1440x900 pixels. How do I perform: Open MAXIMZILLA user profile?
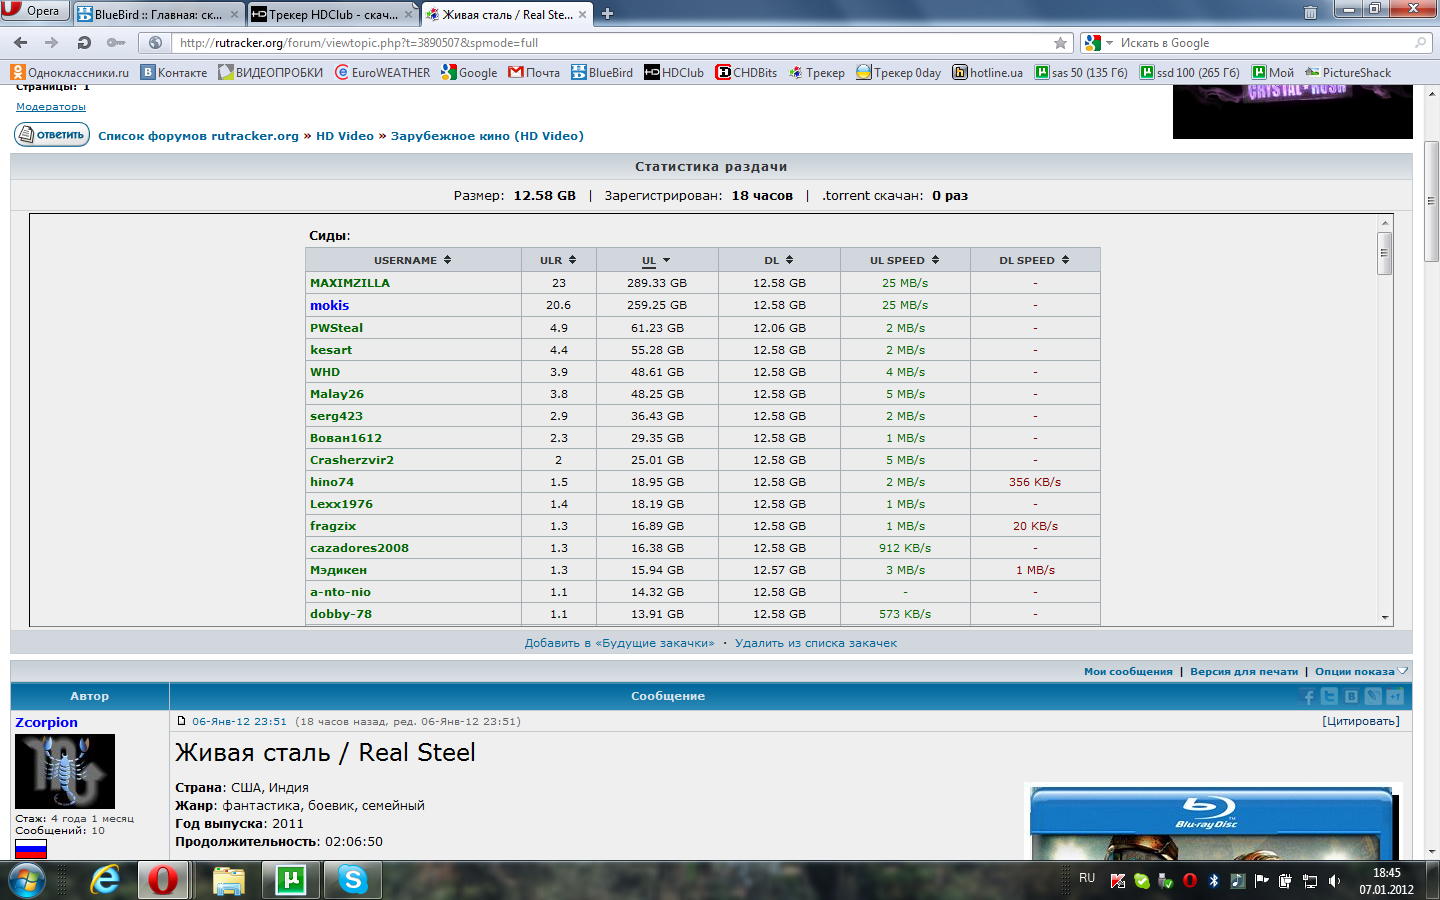coord(350,283)
